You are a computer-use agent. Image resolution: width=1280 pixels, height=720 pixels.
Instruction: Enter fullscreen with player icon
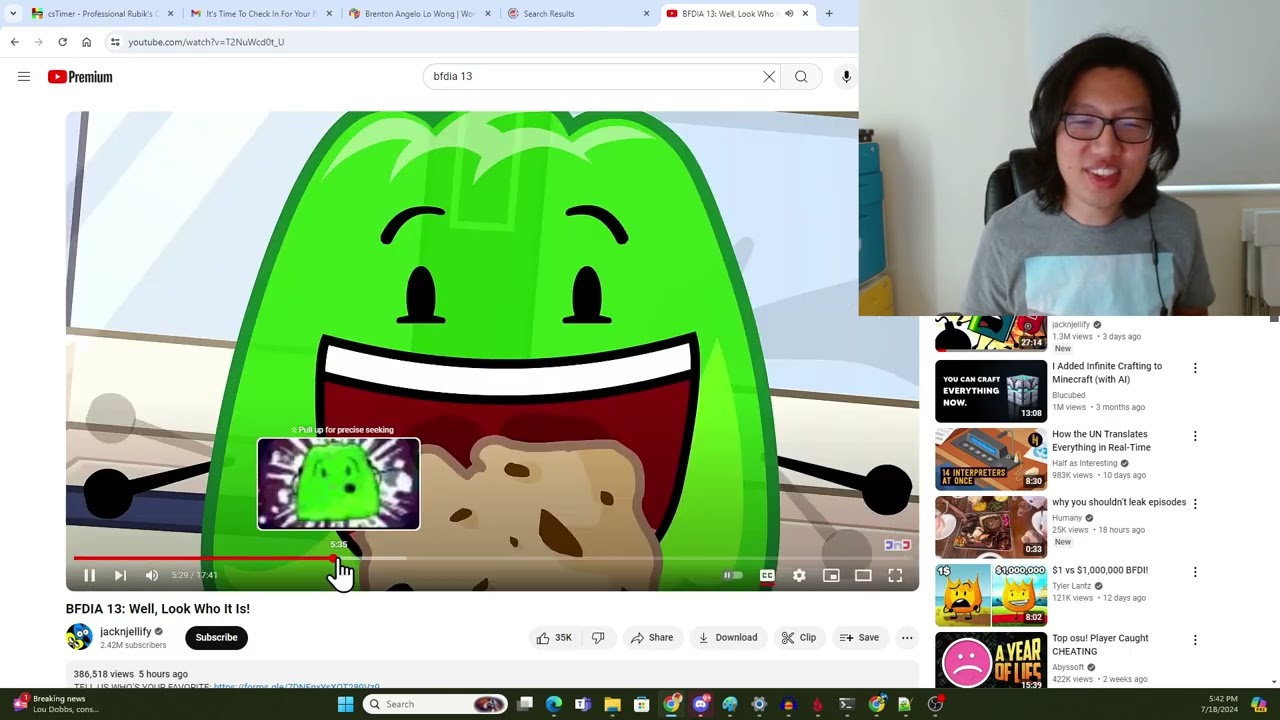[x=895, y=575]
